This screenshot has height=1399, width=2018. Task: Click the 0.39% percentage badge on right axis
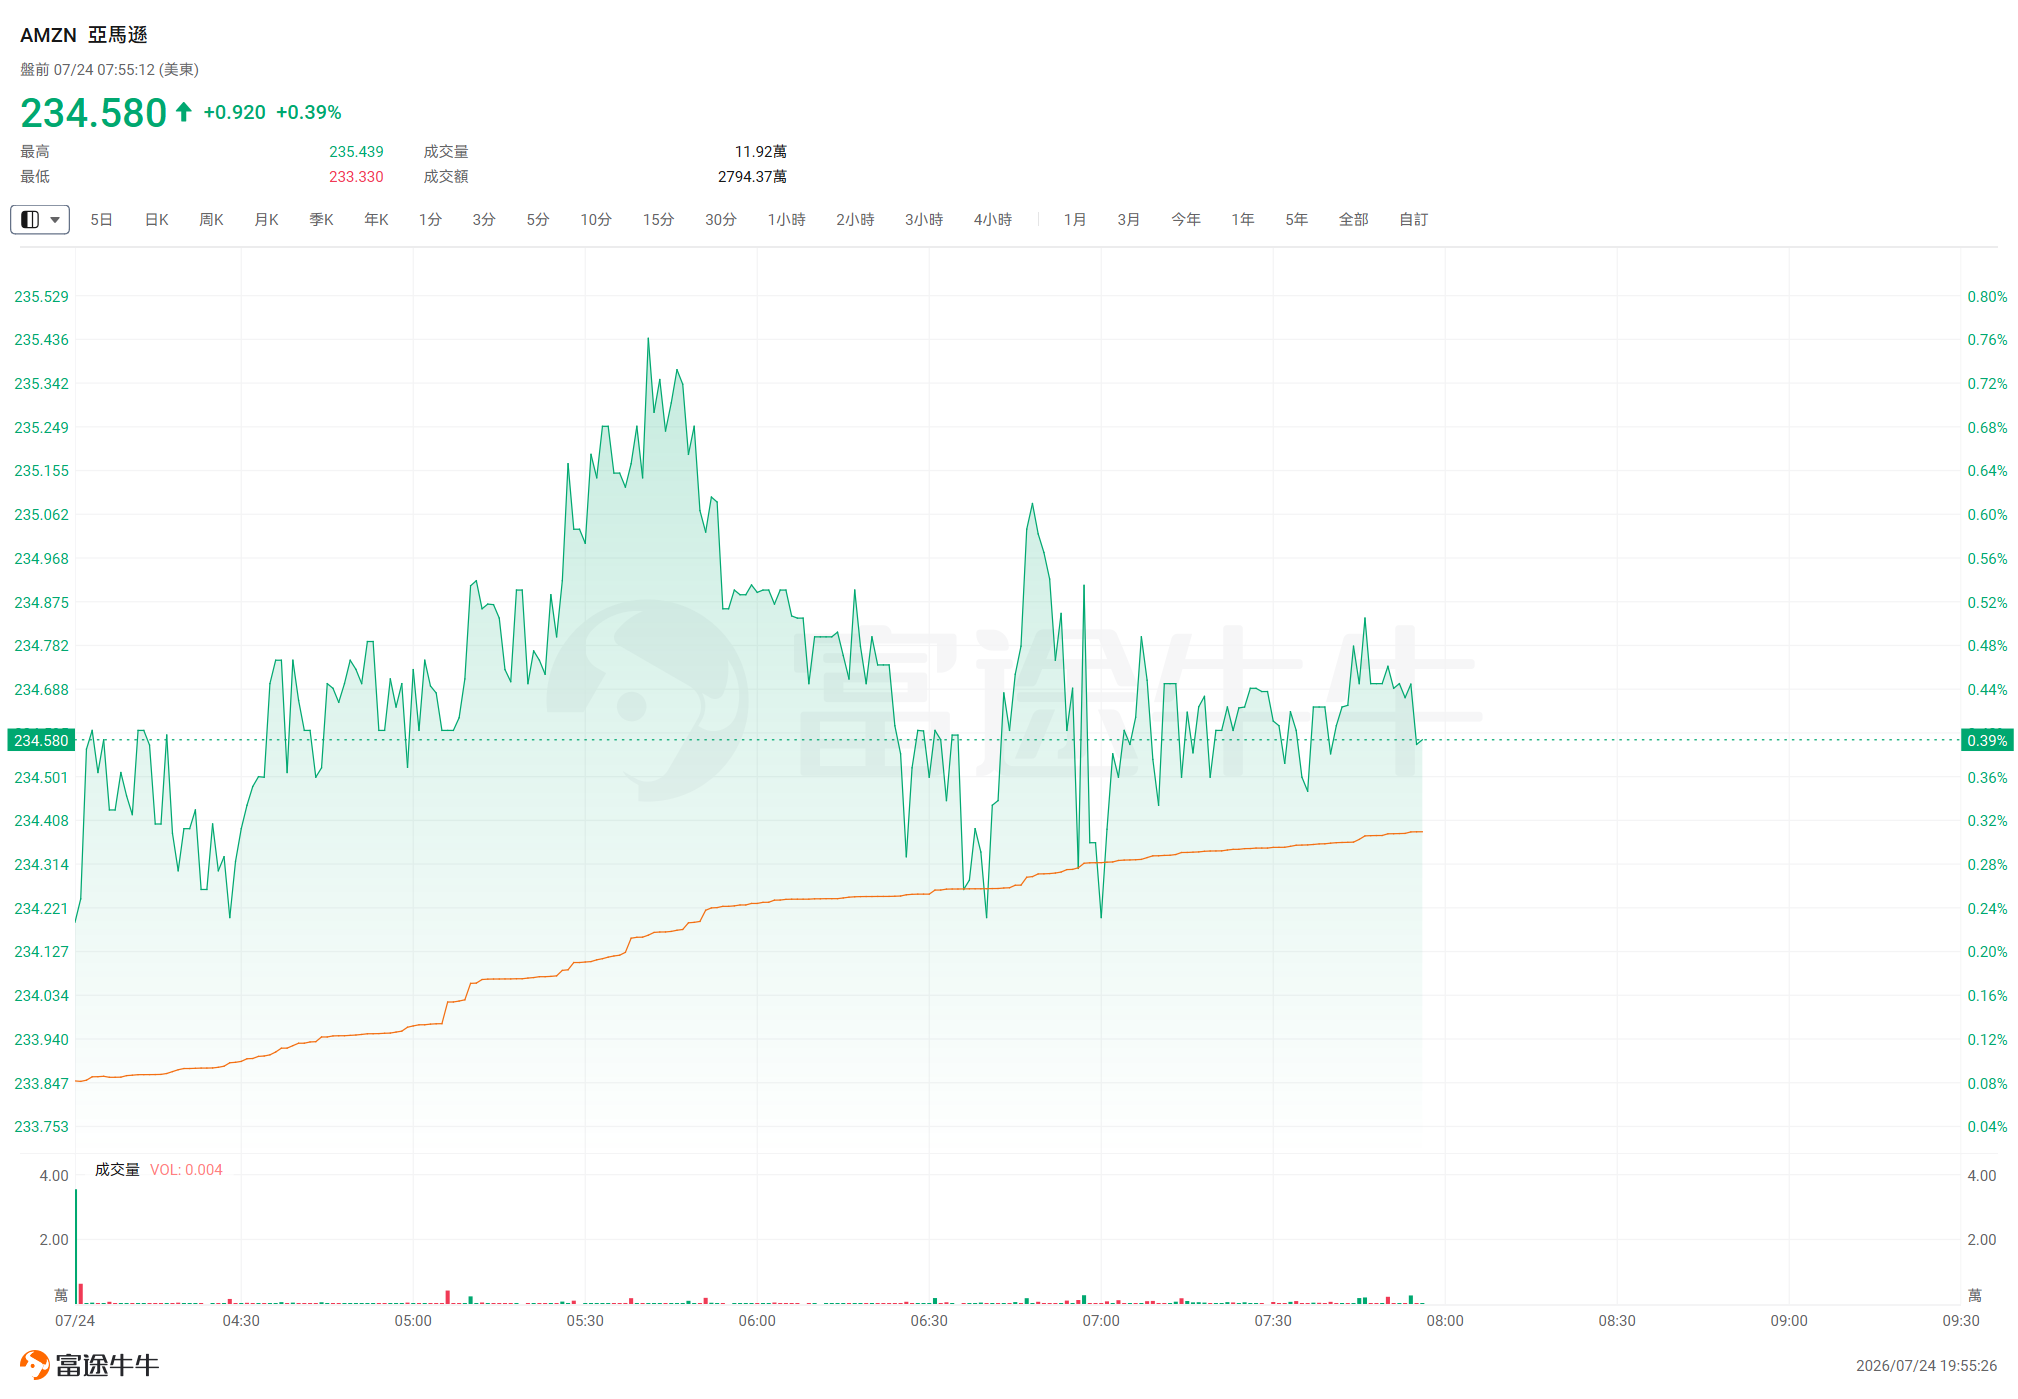tap(1987, 740)
